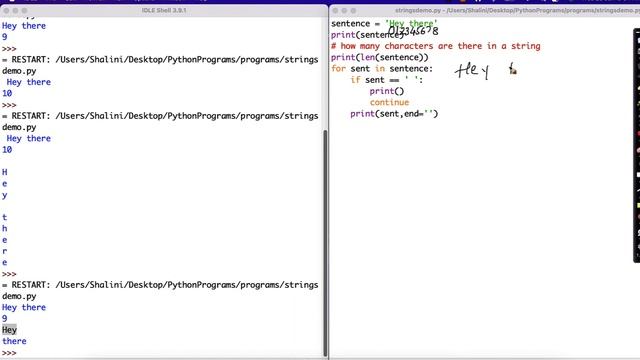
Task: Click the red comment about characters in string
Action: [x=436, y=46]
